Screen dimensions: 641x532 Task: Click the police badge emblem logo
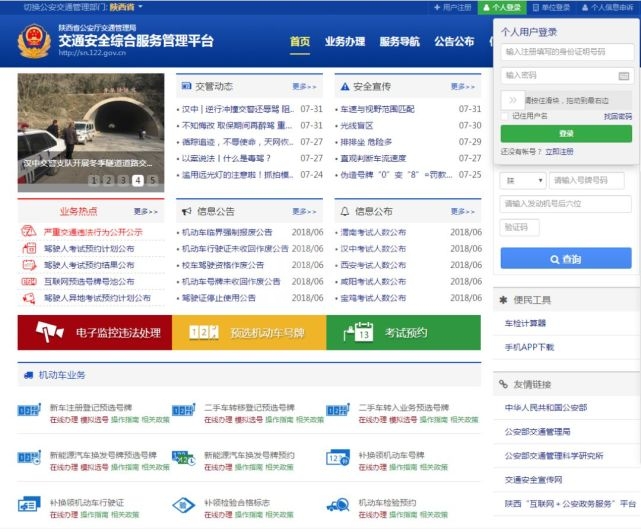31,44
